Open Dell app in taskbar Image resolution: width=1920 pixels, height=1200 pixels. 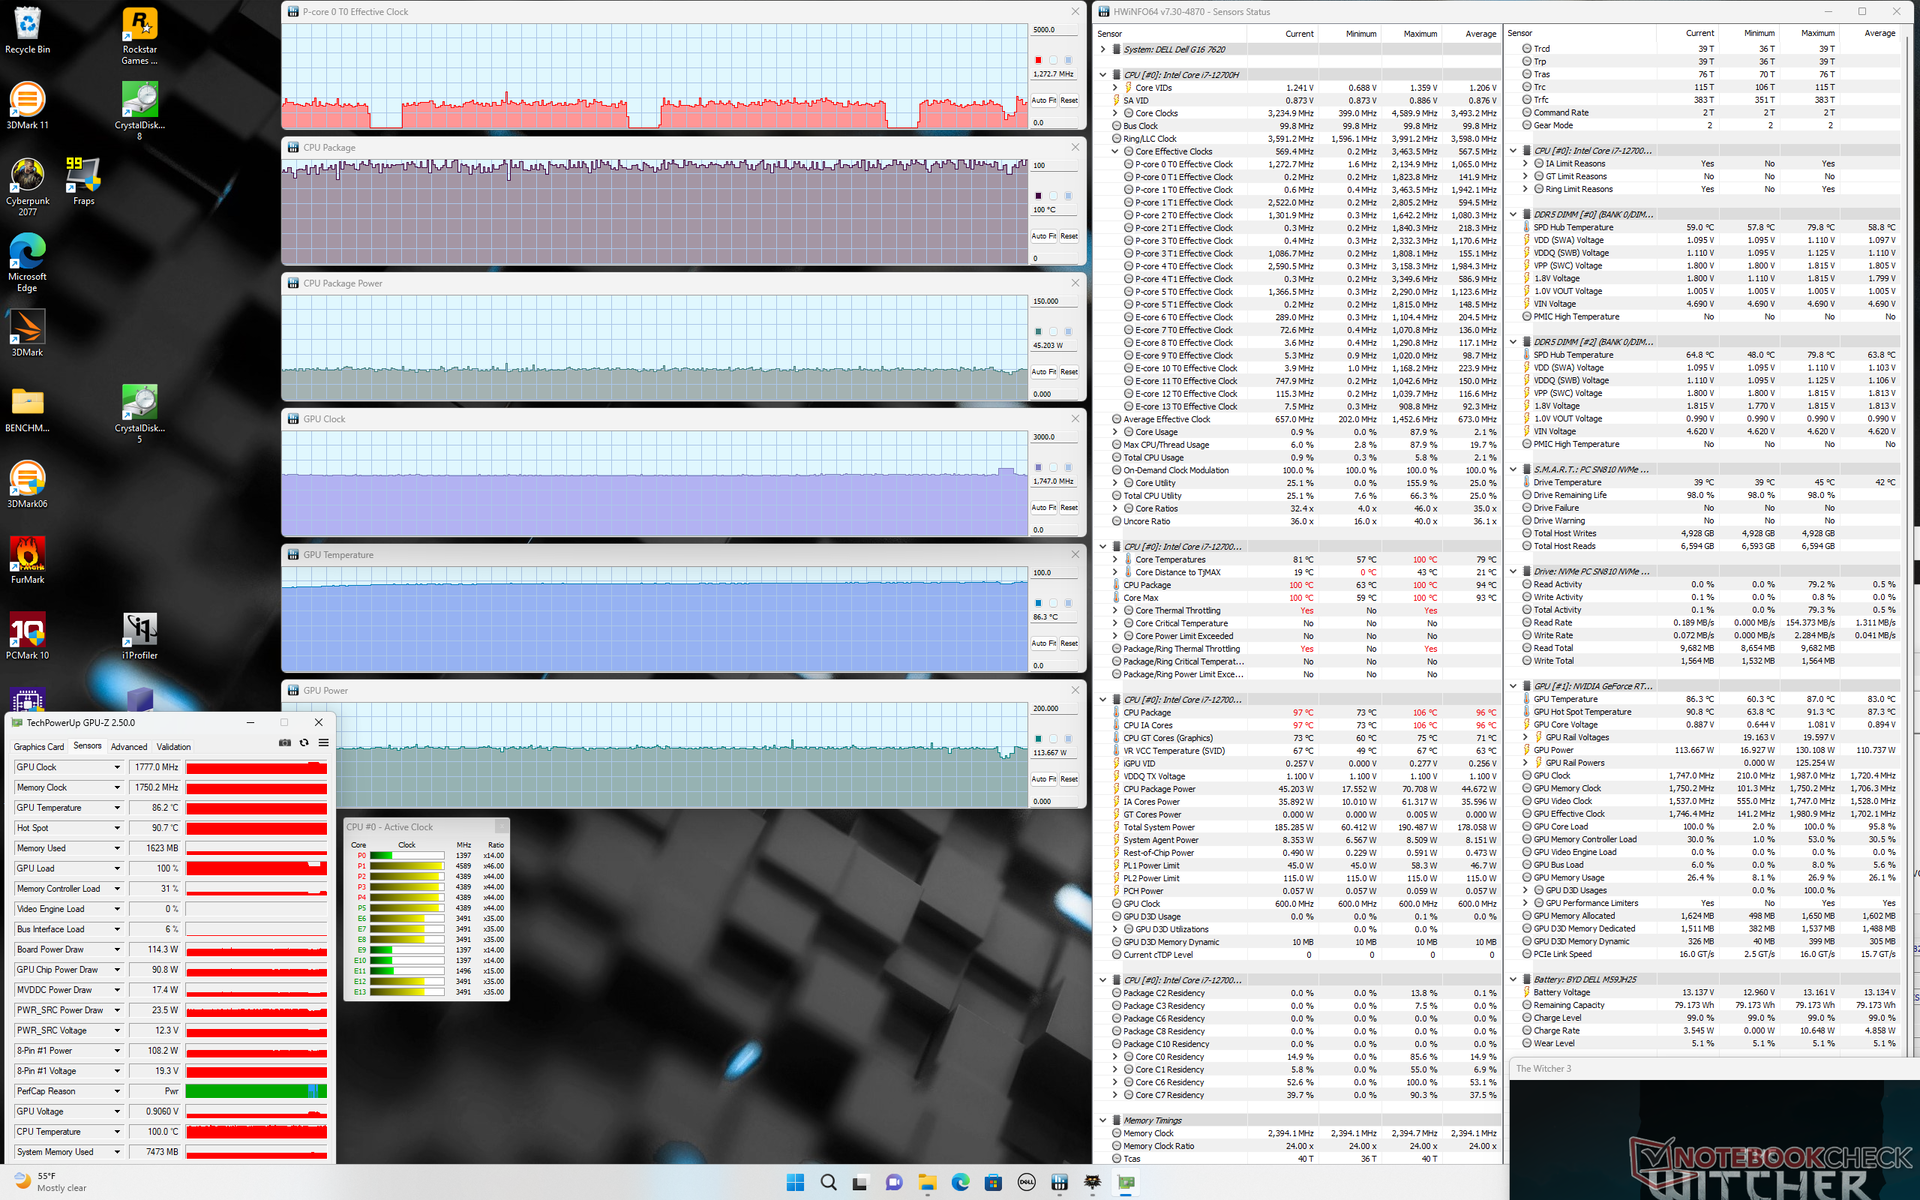coord(1026,1182)
